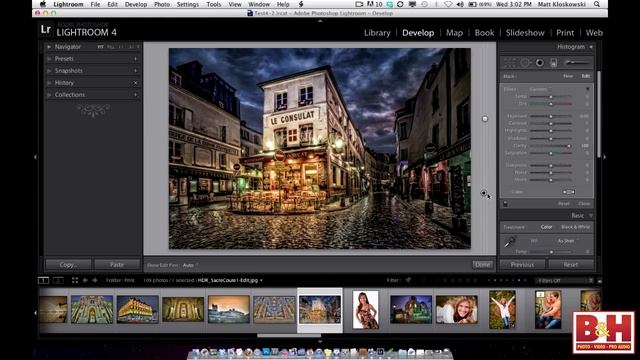
Task: Open the Develop menu in menu bar
Action: (x=136, y=4)
